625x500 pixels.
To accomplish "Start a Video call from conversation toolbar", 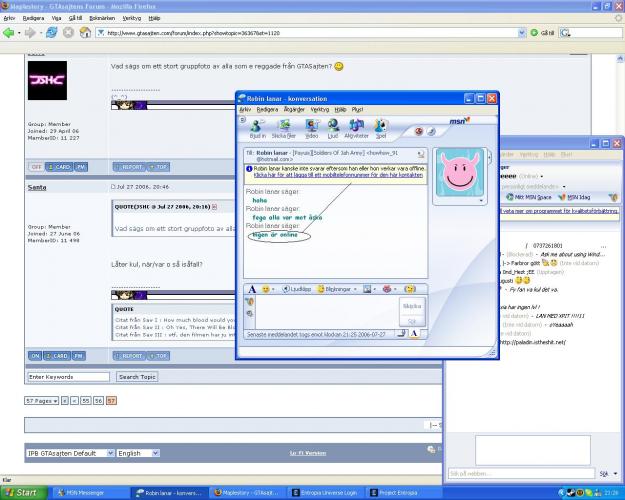I will pos(311,127).
